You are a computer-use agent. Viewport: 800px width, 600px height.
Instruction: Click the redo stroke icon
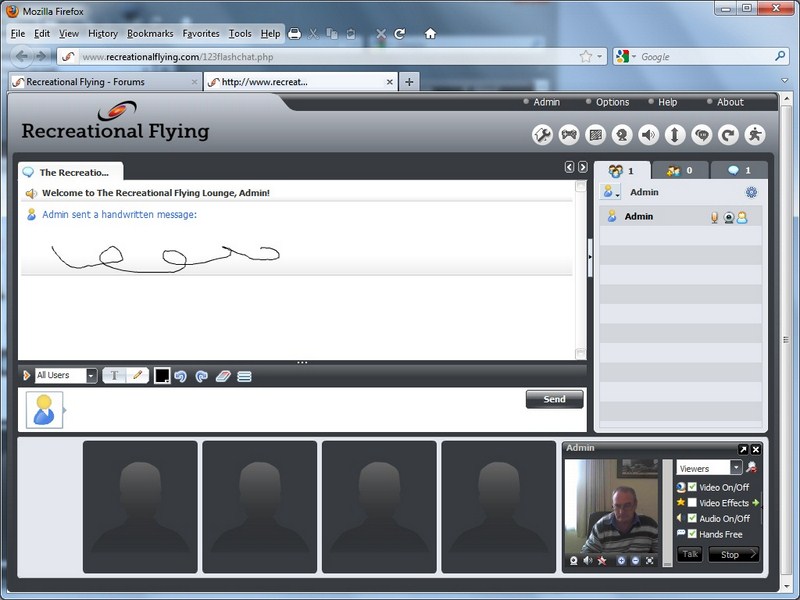click(x=202, y=377)
